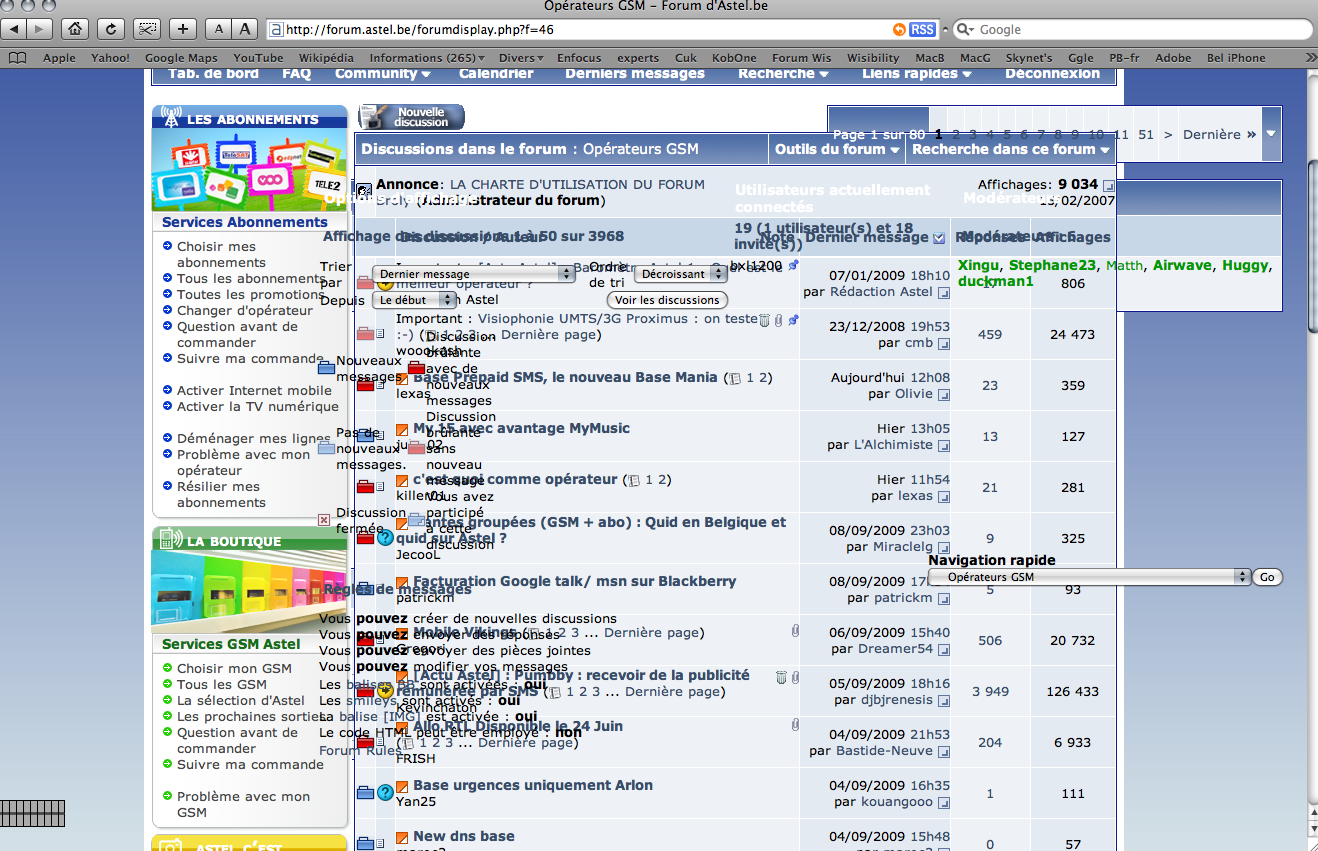Click the larger text size A button

tap(245, 29)
